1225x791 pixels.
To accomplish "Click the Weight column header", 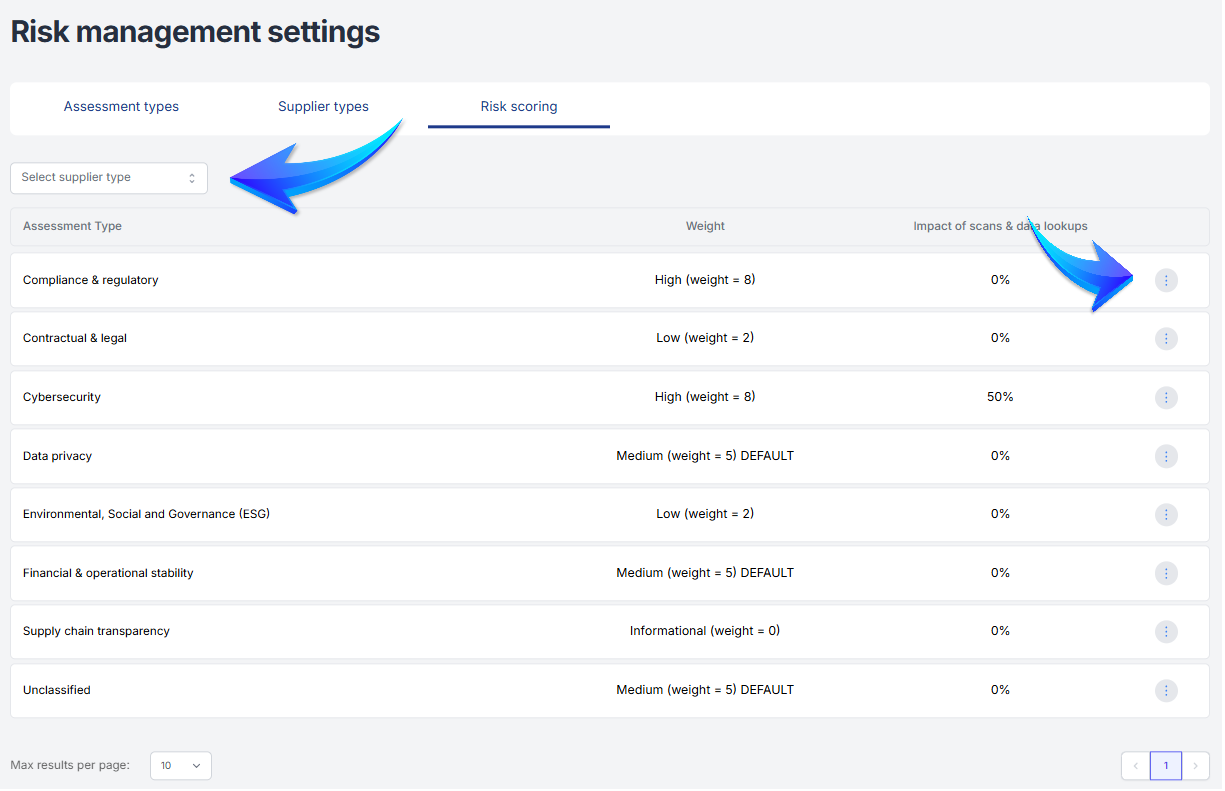I will 705,226.
